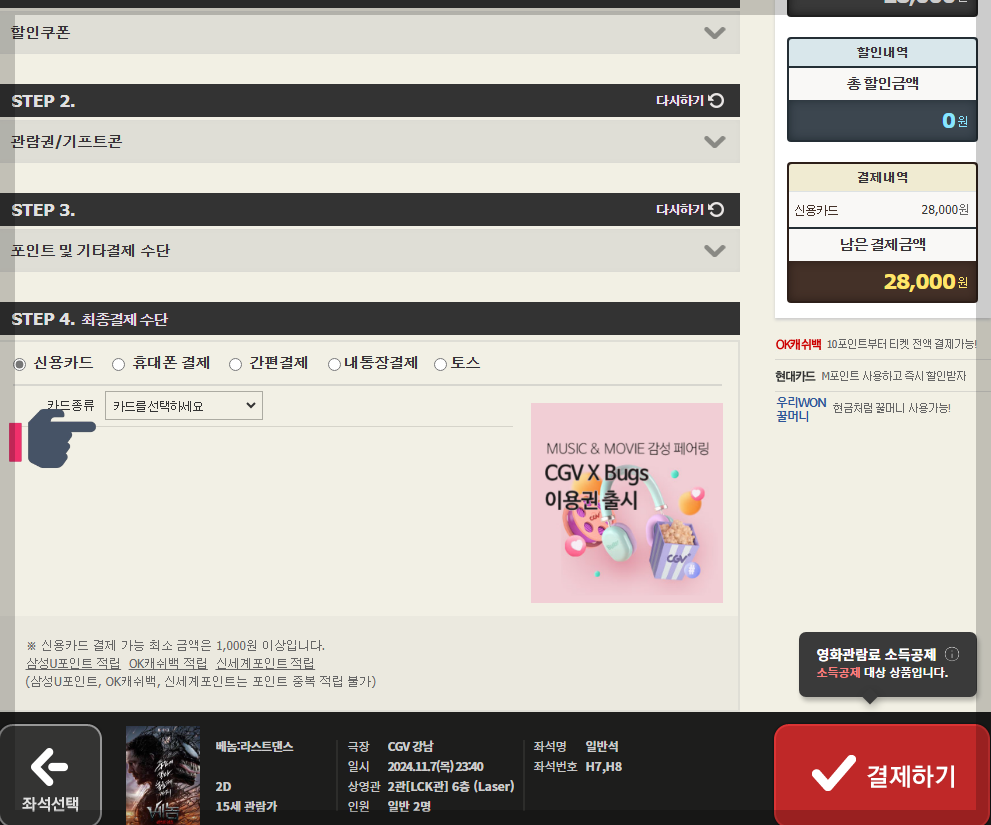Reset STEP 2 with 다시하기
991x825 pixels.
coord(690,101)
